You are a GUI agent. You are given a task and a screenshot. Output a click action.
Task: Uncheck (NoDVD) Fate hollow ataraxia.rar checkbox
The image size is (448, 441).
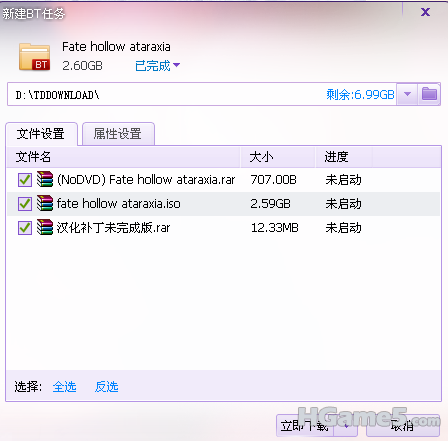(25, 180)
